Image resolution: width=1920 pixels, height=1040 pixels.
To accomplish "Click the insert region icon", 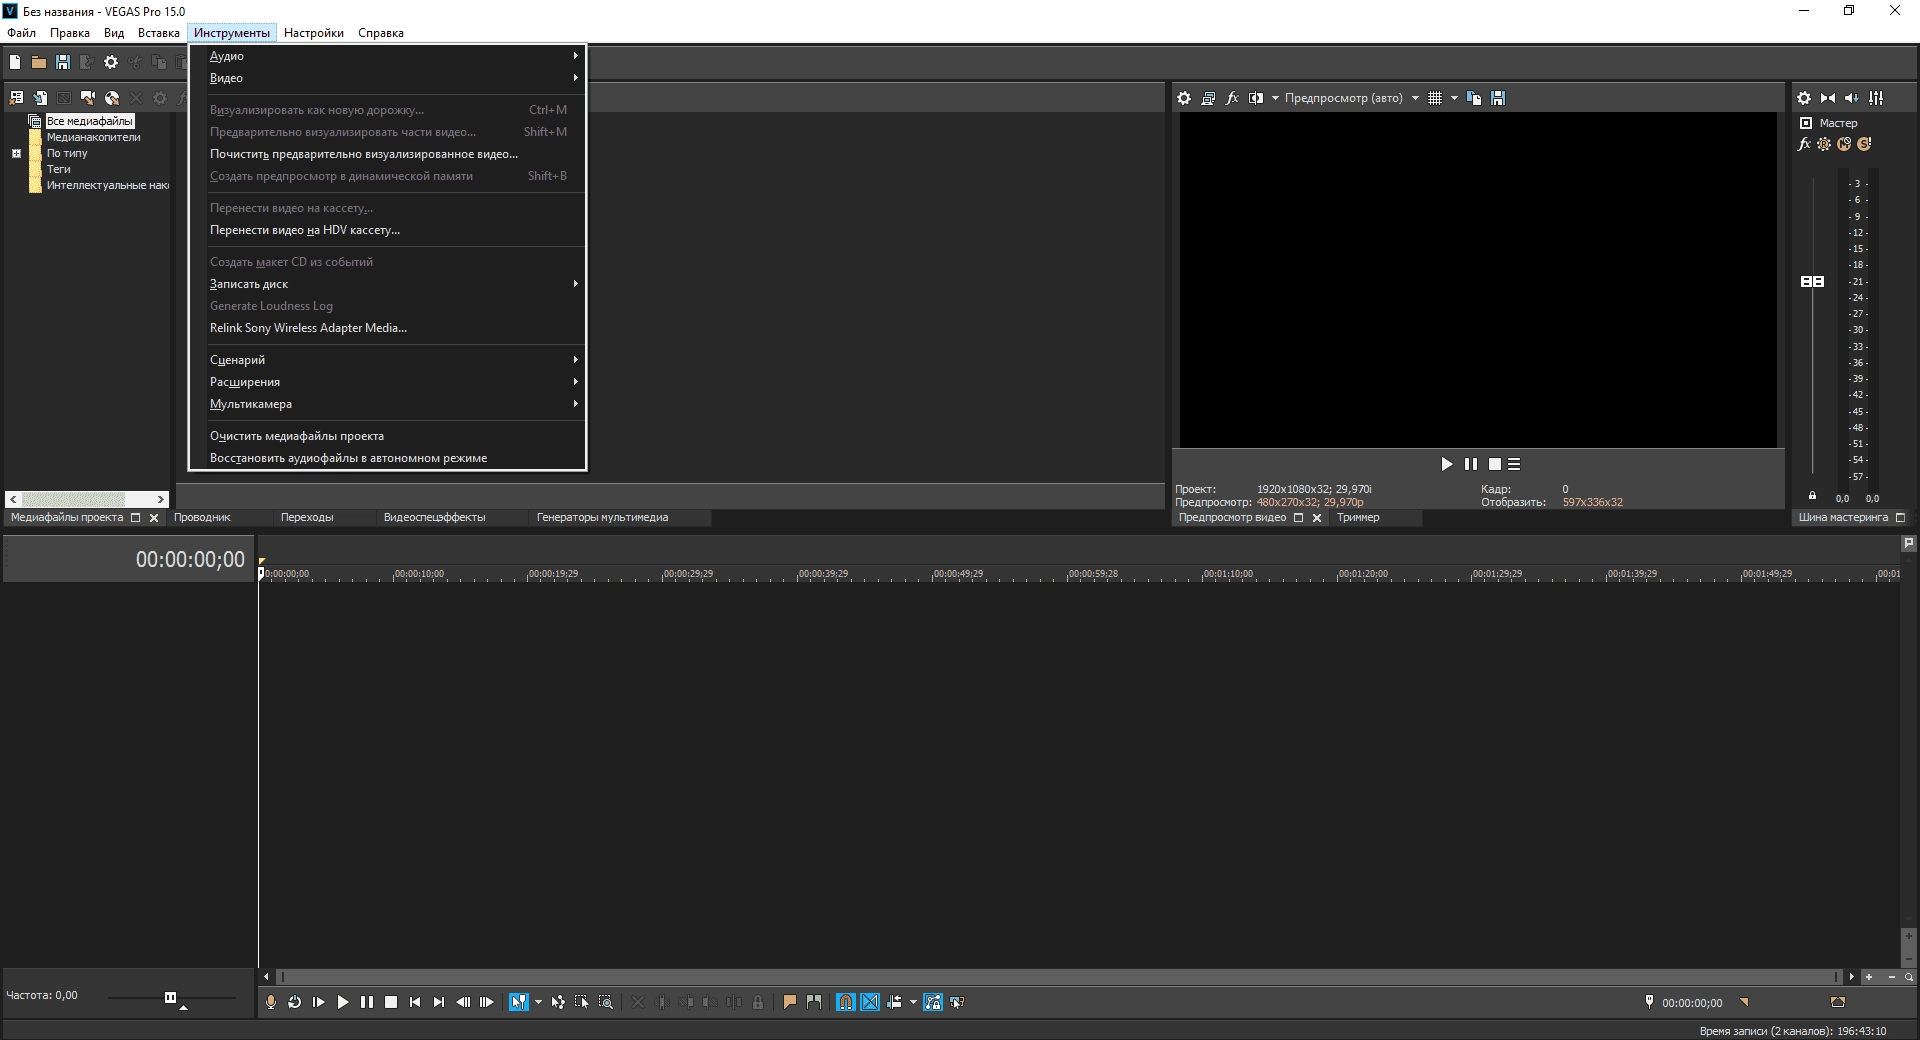I will coord(814,1002).
